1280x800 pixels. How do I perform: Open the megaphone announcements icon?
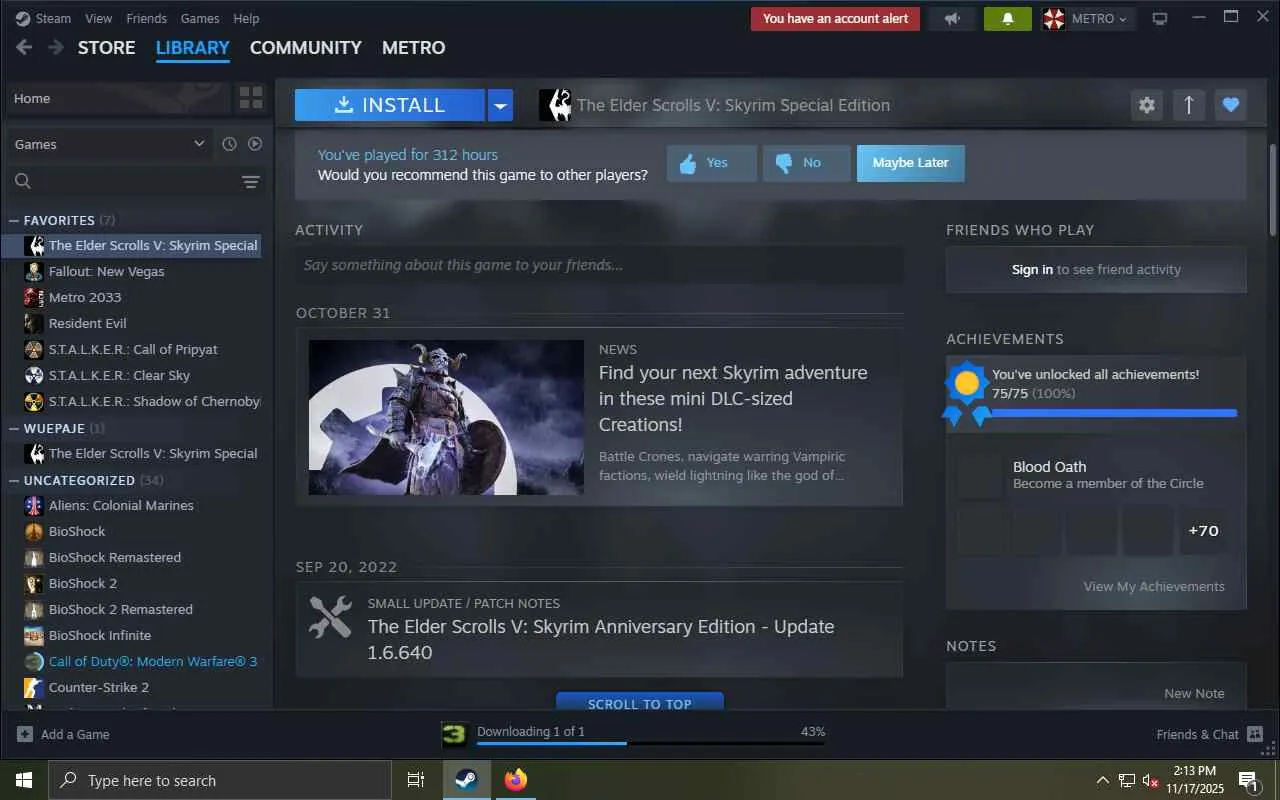[x=951, y=19]
